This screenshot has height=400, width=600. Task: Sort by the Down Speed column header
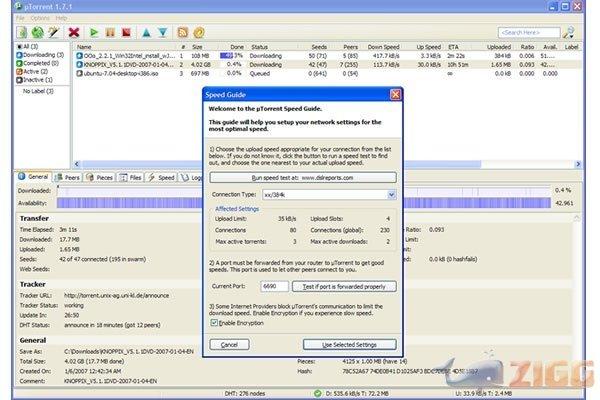click(383, 47)
